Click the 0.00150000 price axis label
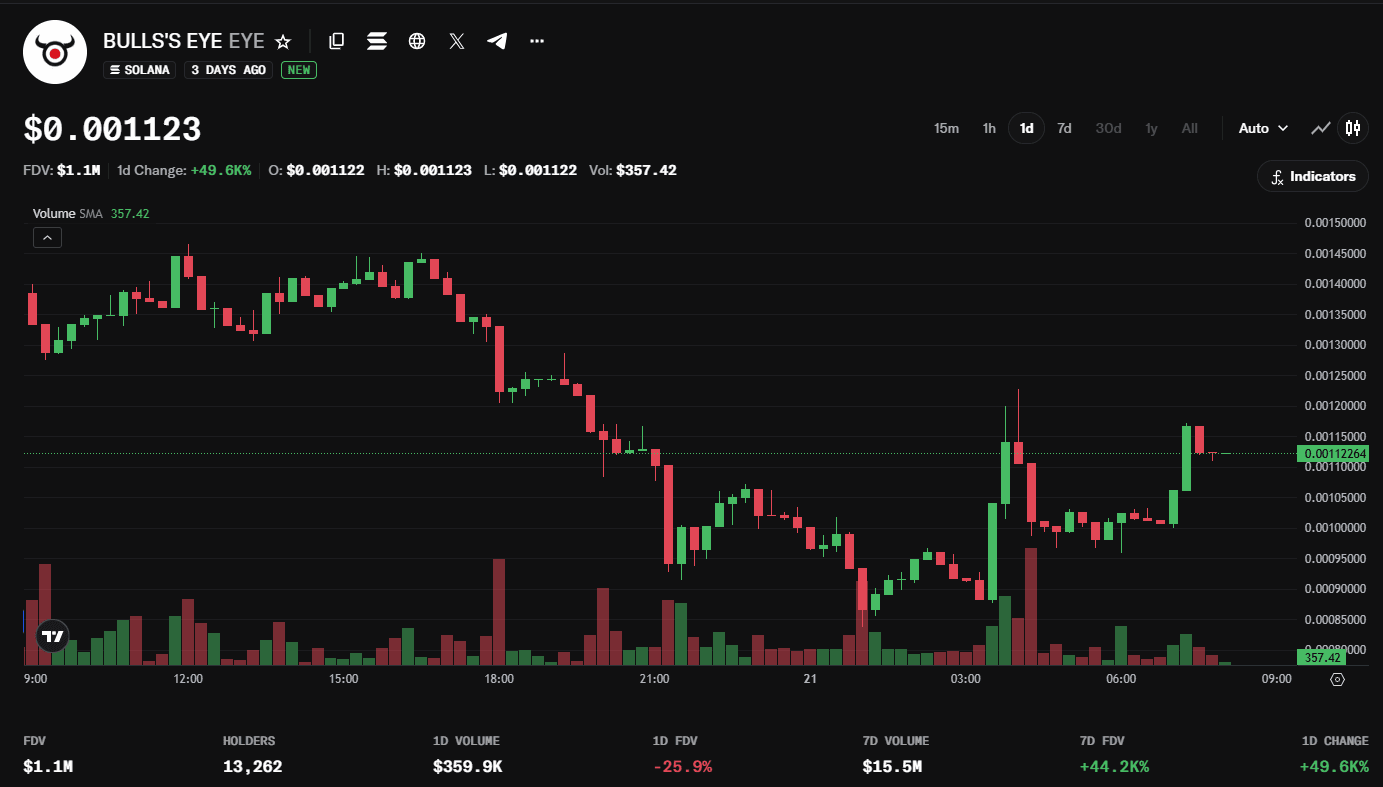 pos(1335,222)
